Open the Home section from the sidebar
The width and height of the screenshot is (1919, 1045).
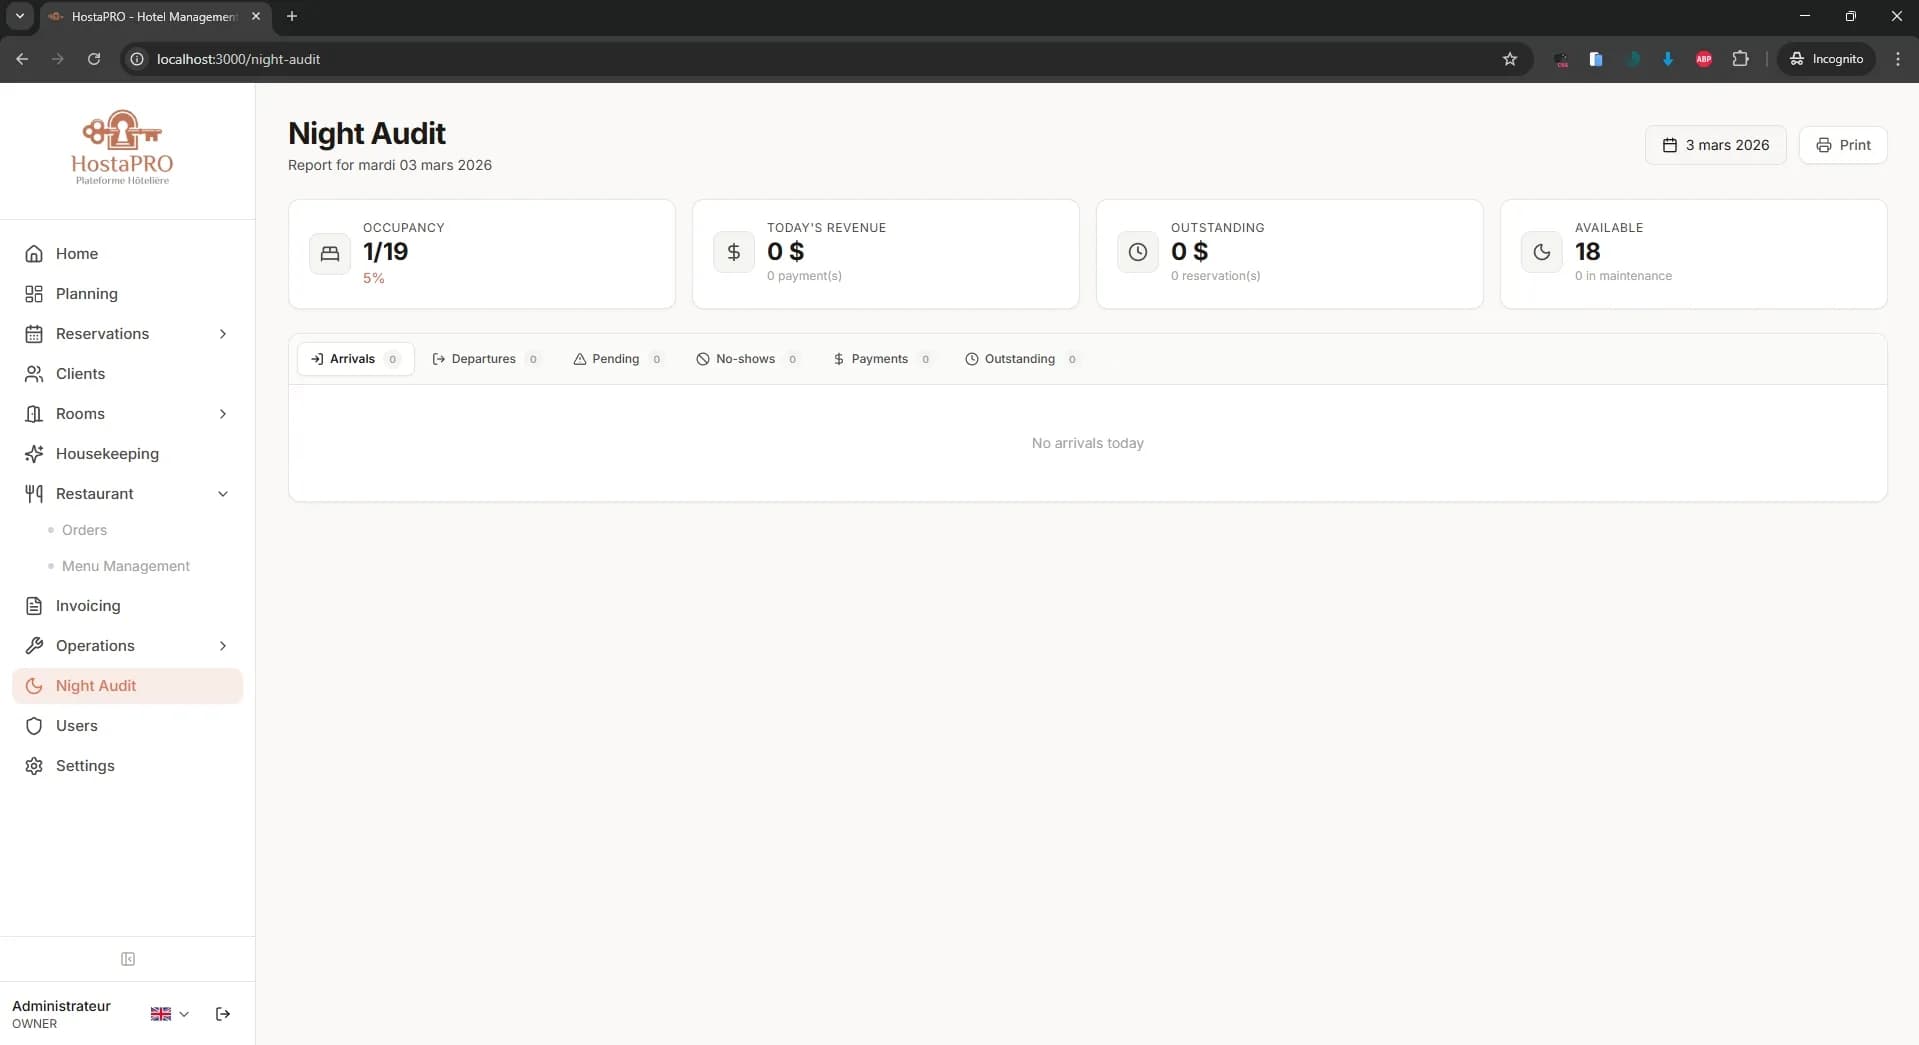coord(75,253)
